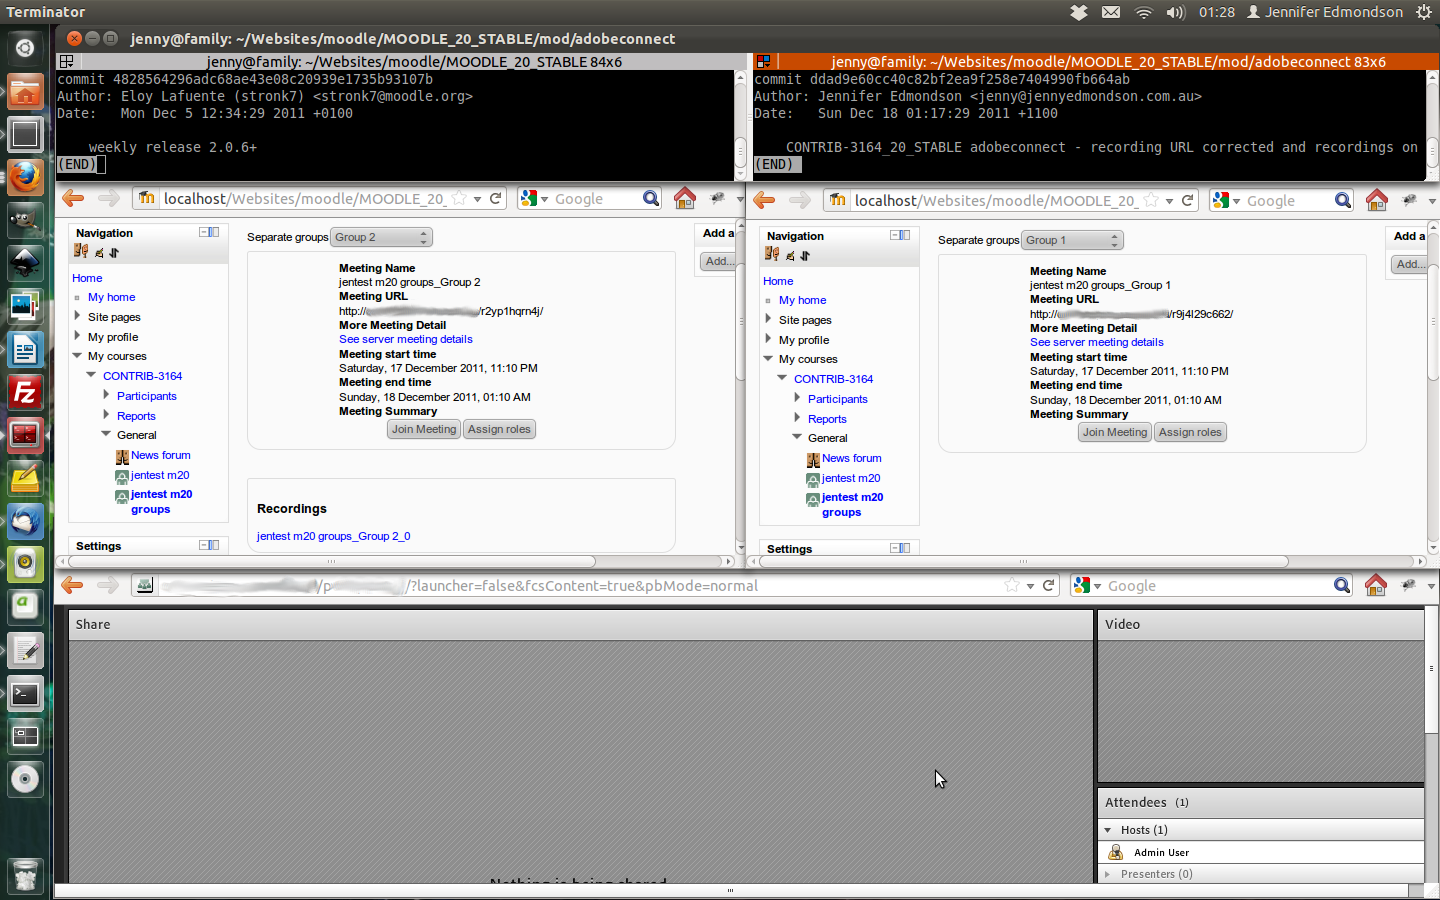Open LibreOffice Writer in the launcher
The image size is (1440, 900).
pos(25,349)
